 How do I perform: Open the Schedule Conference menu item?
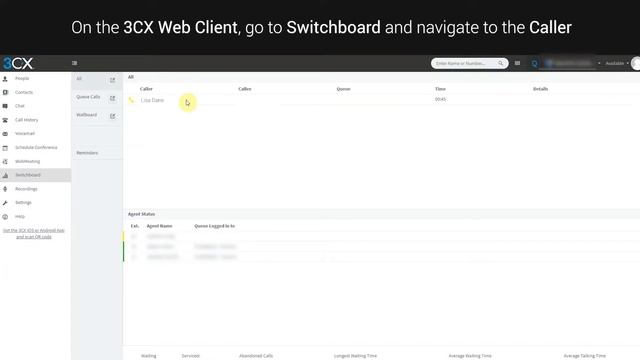35,147
